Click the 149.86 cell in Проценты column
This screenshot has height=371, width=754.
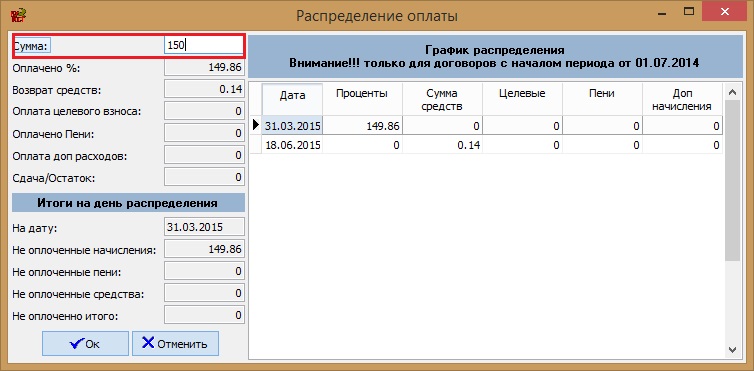362,126
